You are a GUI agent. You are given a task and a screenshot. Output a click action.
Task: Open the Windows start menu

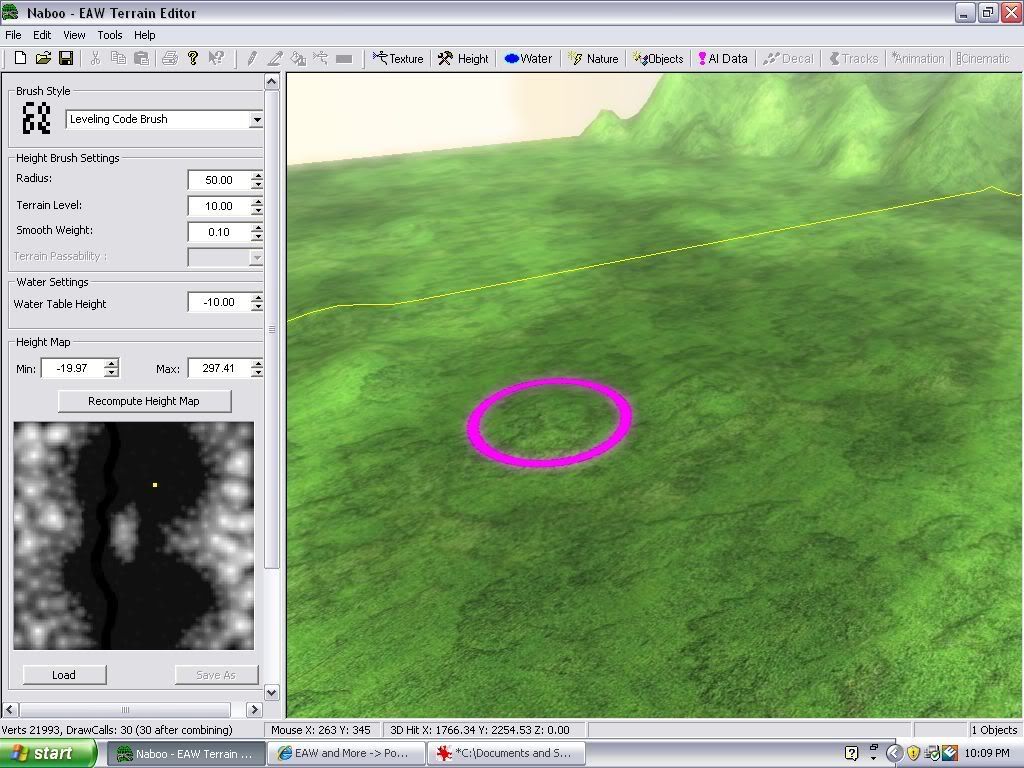click(x=48, y=753)
